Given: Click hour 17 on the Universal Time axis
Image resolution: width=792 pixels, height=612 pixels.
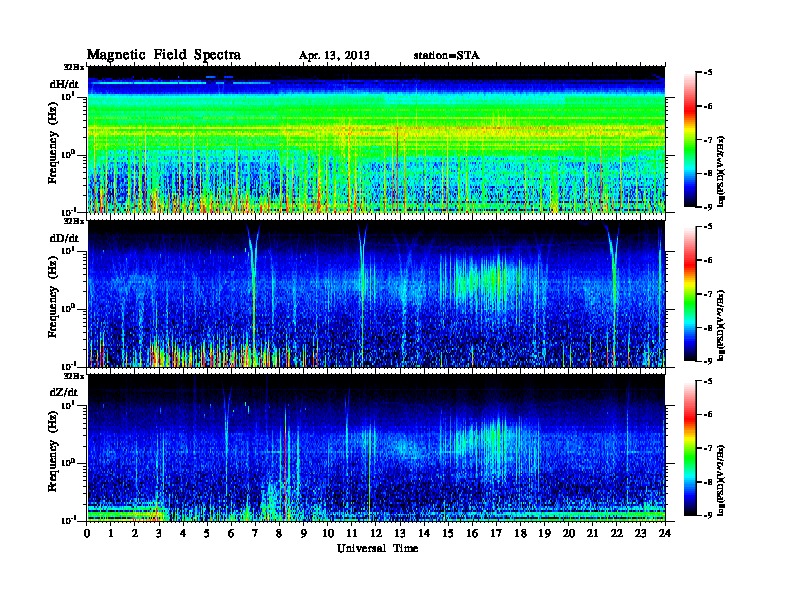Looking at the screenshot, I should (497, 533).
